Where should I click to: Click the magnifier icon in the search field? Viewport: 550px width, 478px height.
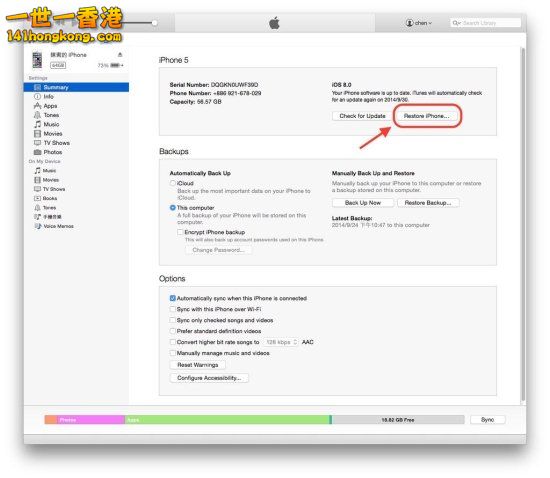tap(456, 23)
